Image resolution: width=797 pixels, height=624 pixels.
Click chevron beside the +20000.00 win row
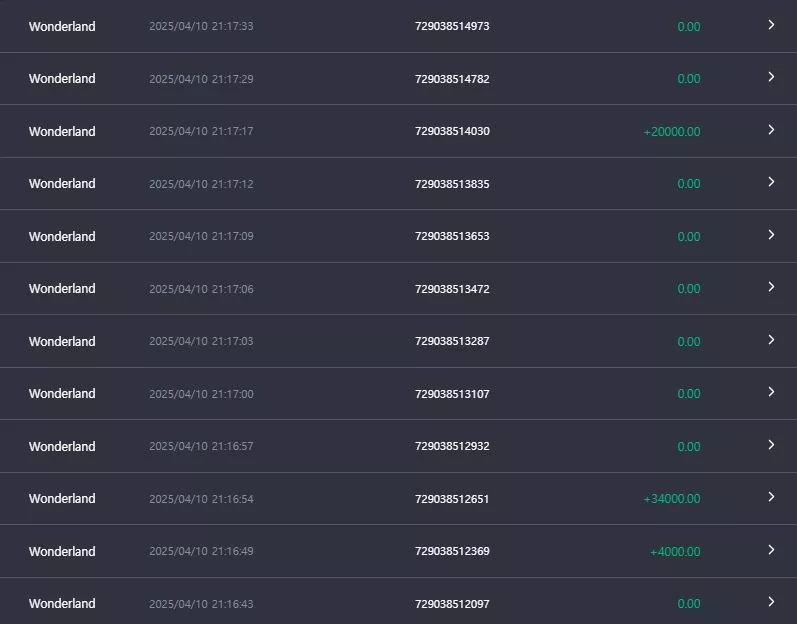pos(771,130)
